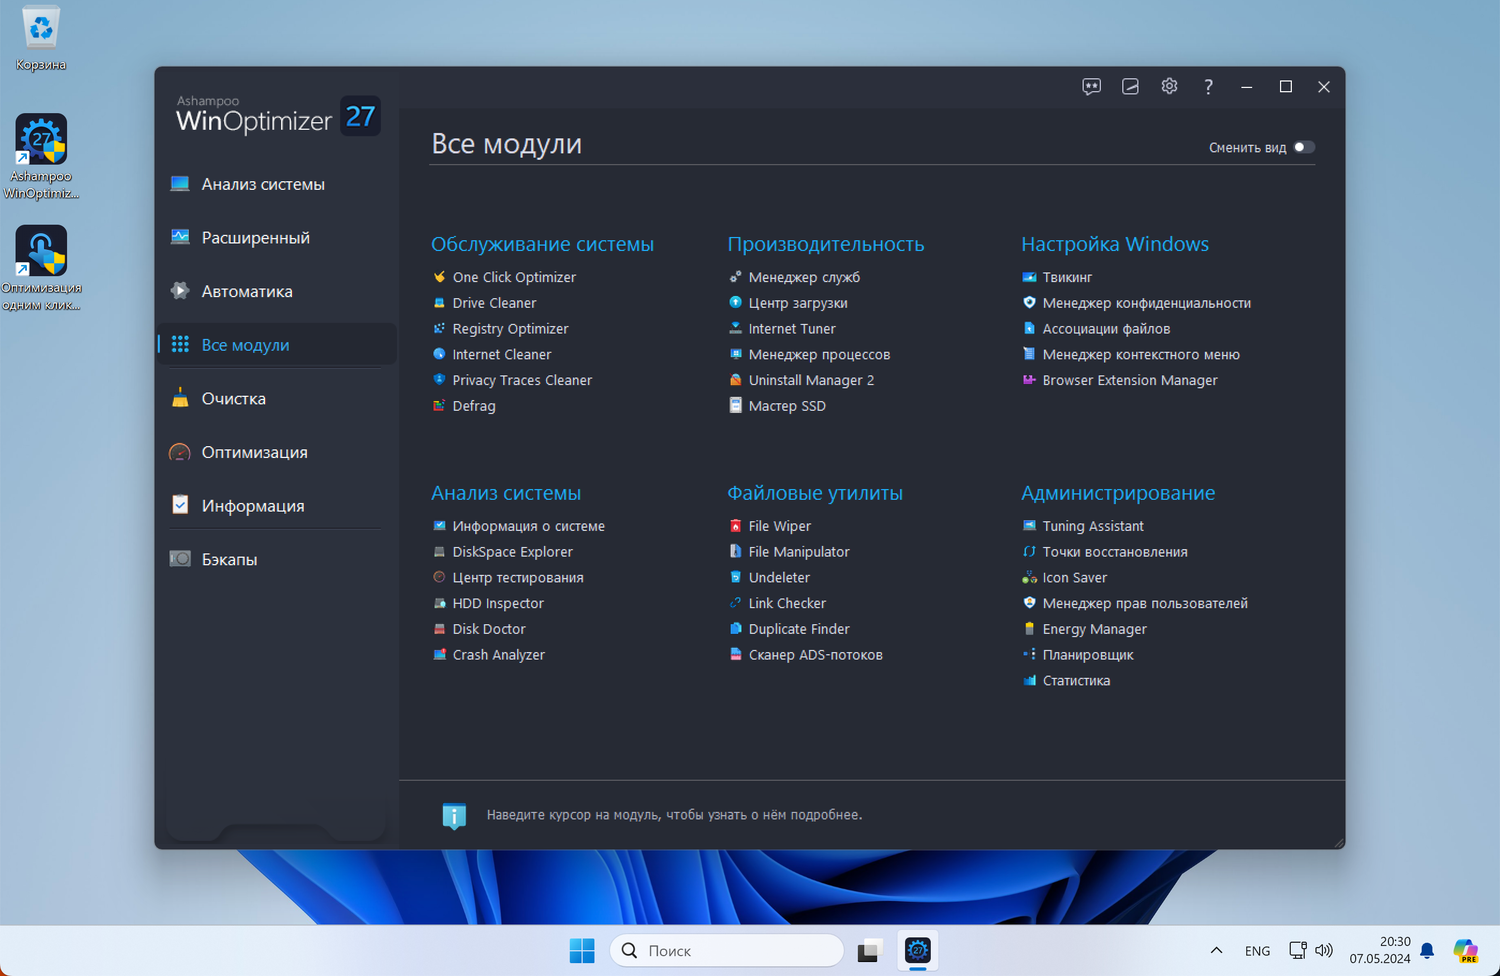Screen dimensions: 1500x976
Task: Click the Uninstall Manager 2 icon
Action: click(735, 380)
